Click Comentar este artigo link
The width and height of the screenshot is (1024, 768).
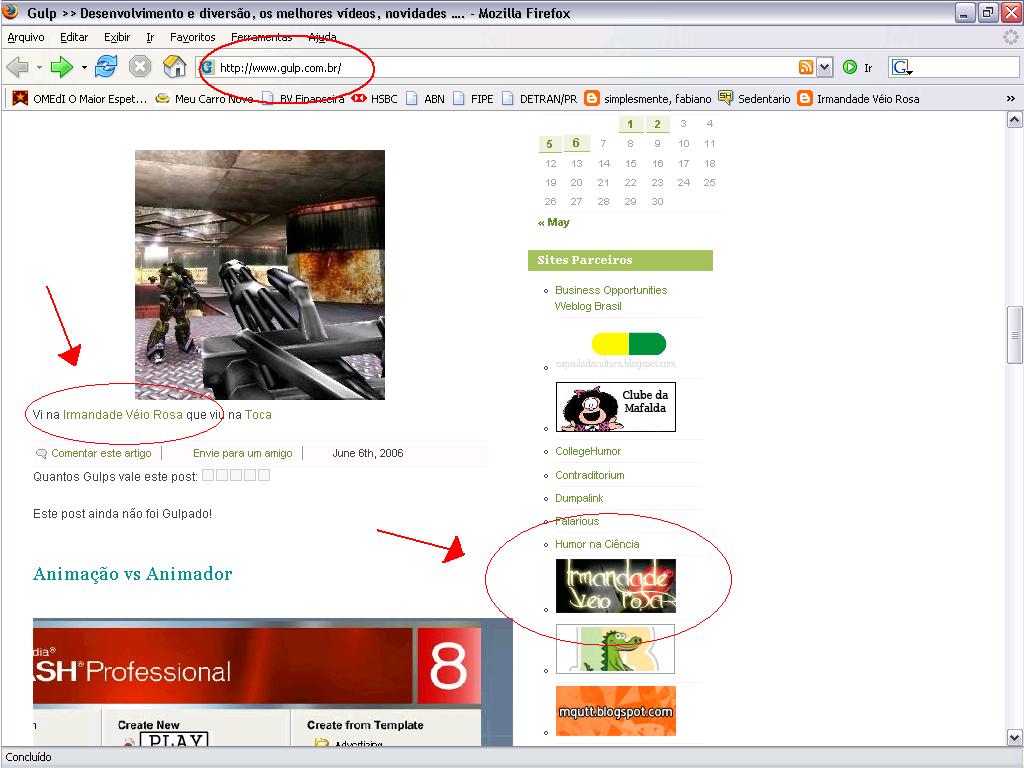[101, 453]
